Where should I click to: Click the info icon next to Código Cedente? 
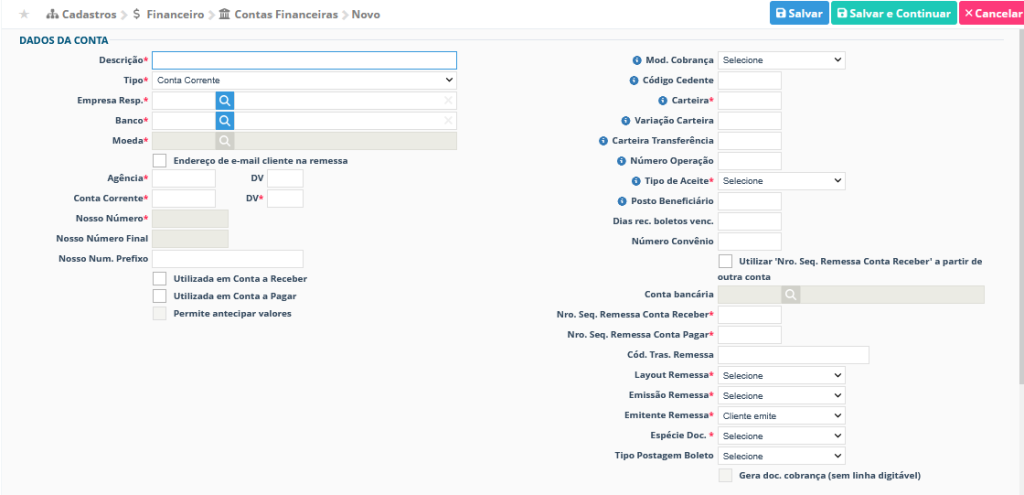(x=633, y=80)
